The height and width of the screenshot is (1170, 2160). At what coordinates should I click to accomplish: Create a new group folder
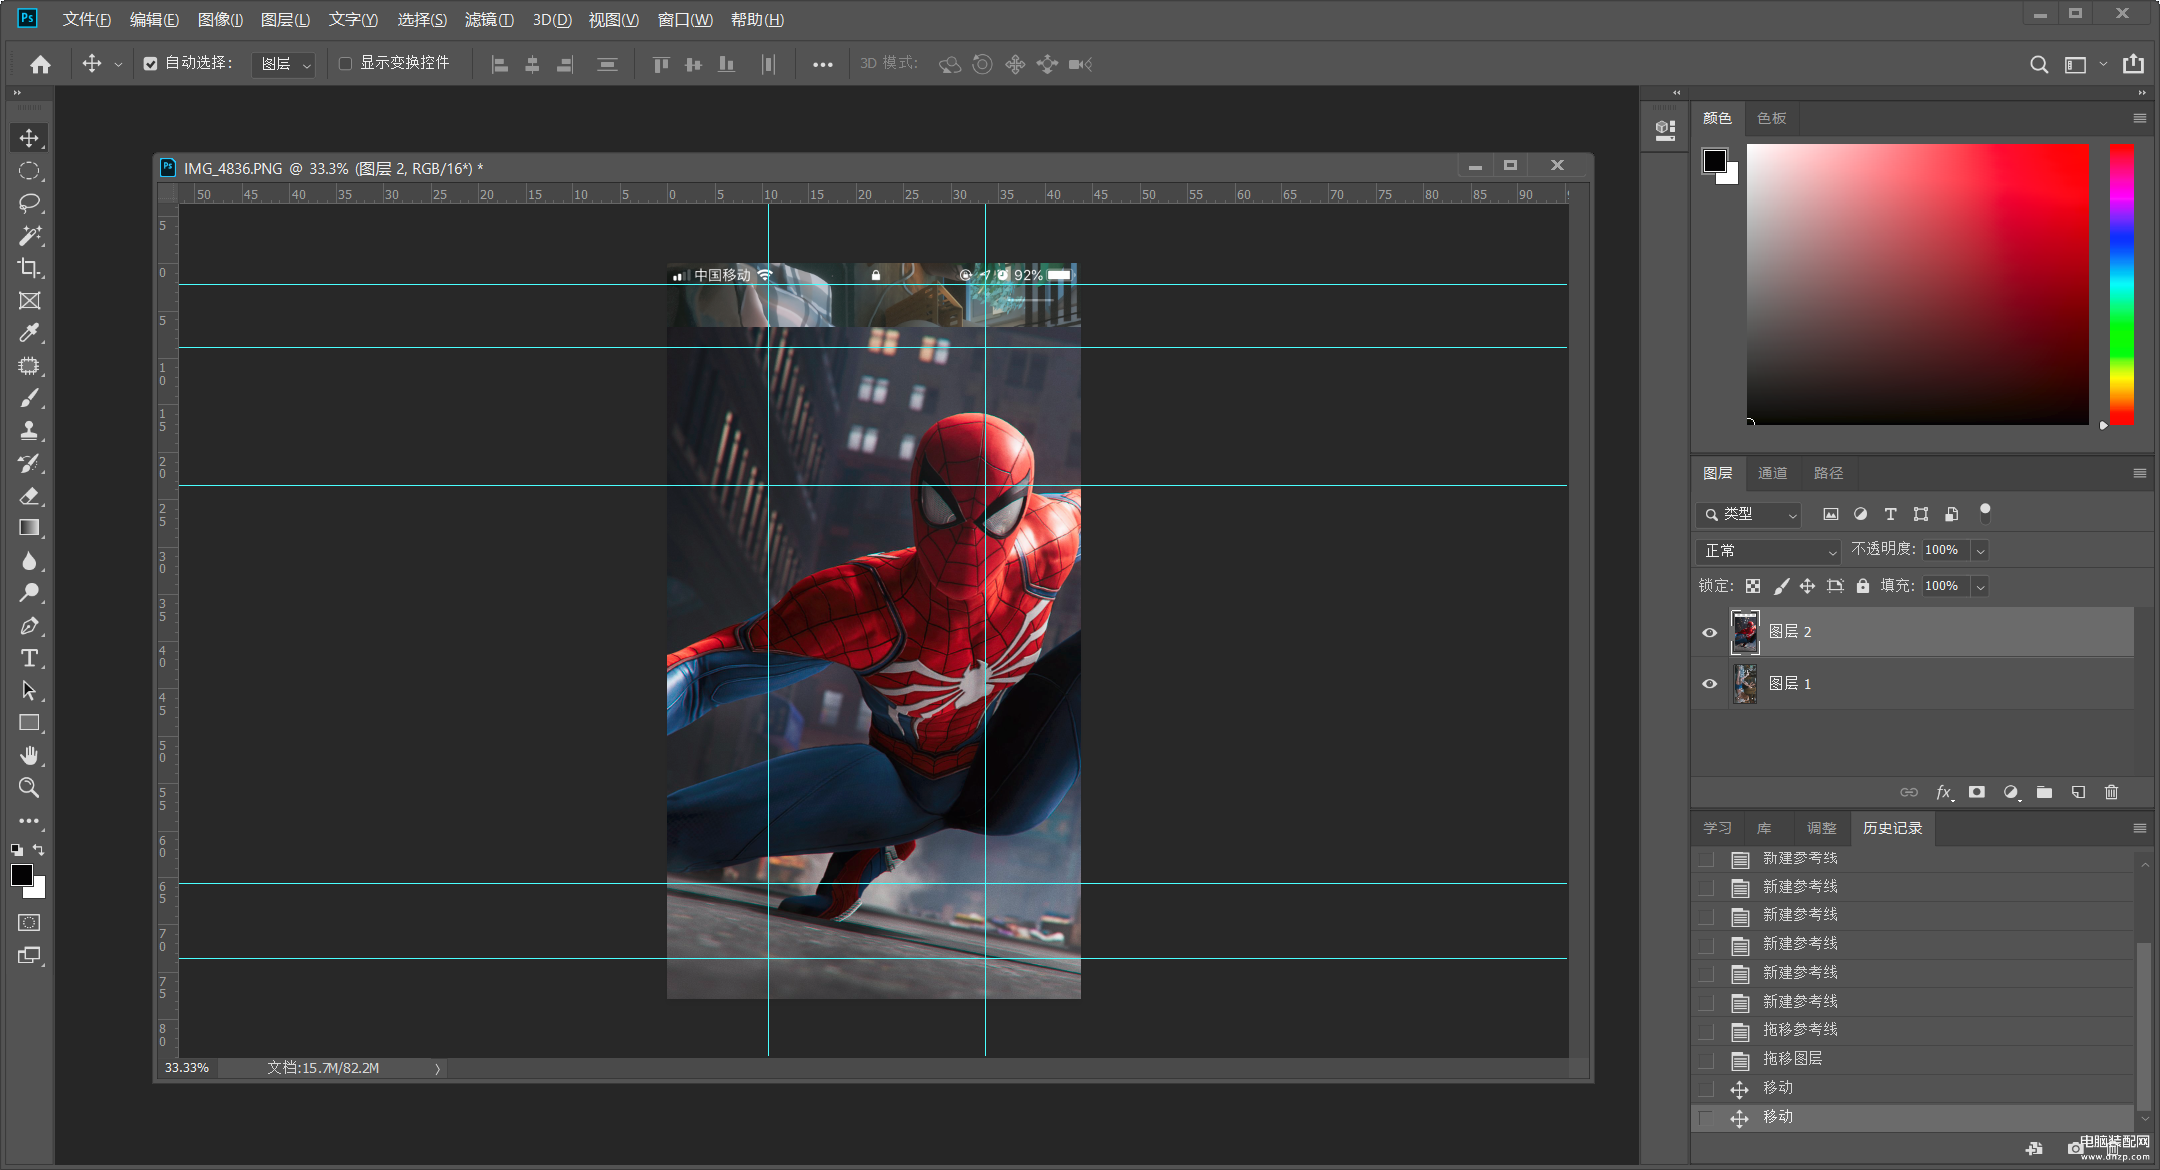(2044, 792)
